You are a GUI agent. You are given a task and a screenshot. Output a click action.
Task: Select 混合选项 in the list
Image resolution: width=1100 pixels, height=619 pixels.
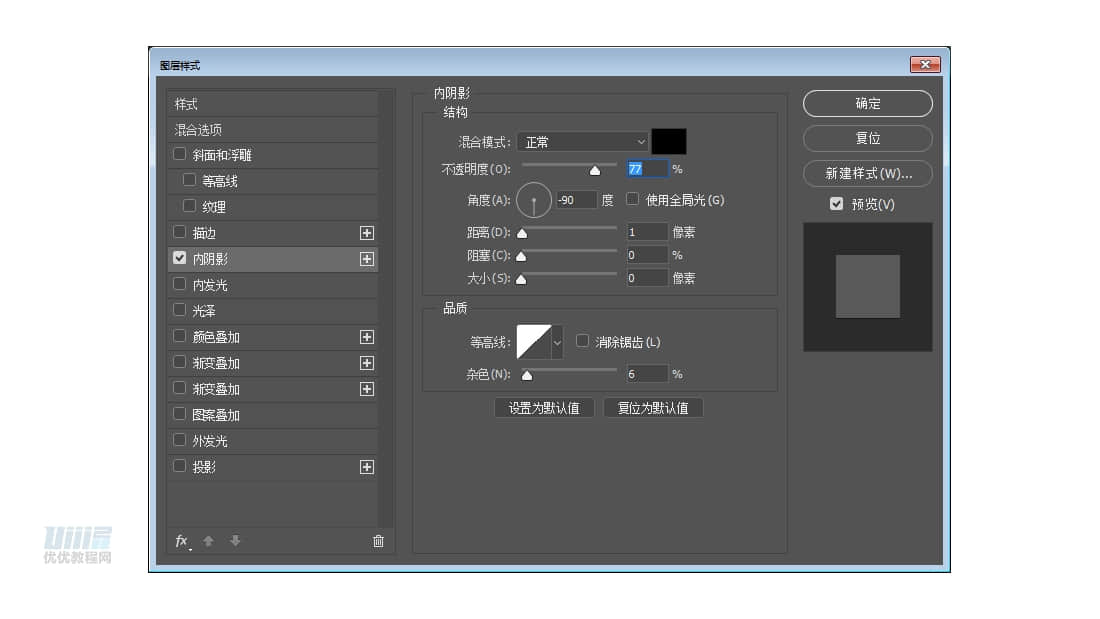pos(272,130)
